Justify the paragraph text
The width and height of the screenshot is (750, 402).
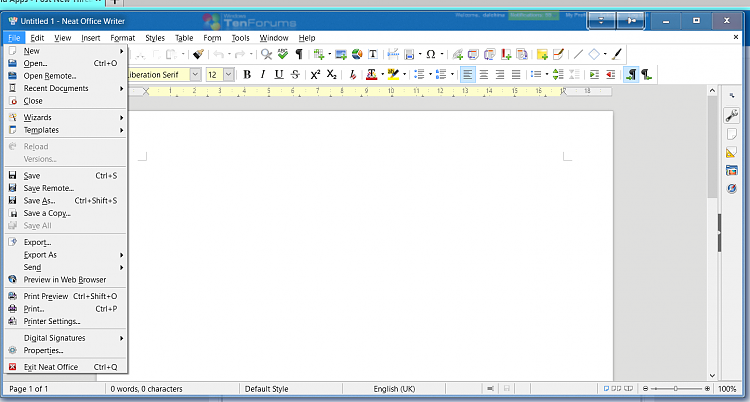tap(516, 75)
